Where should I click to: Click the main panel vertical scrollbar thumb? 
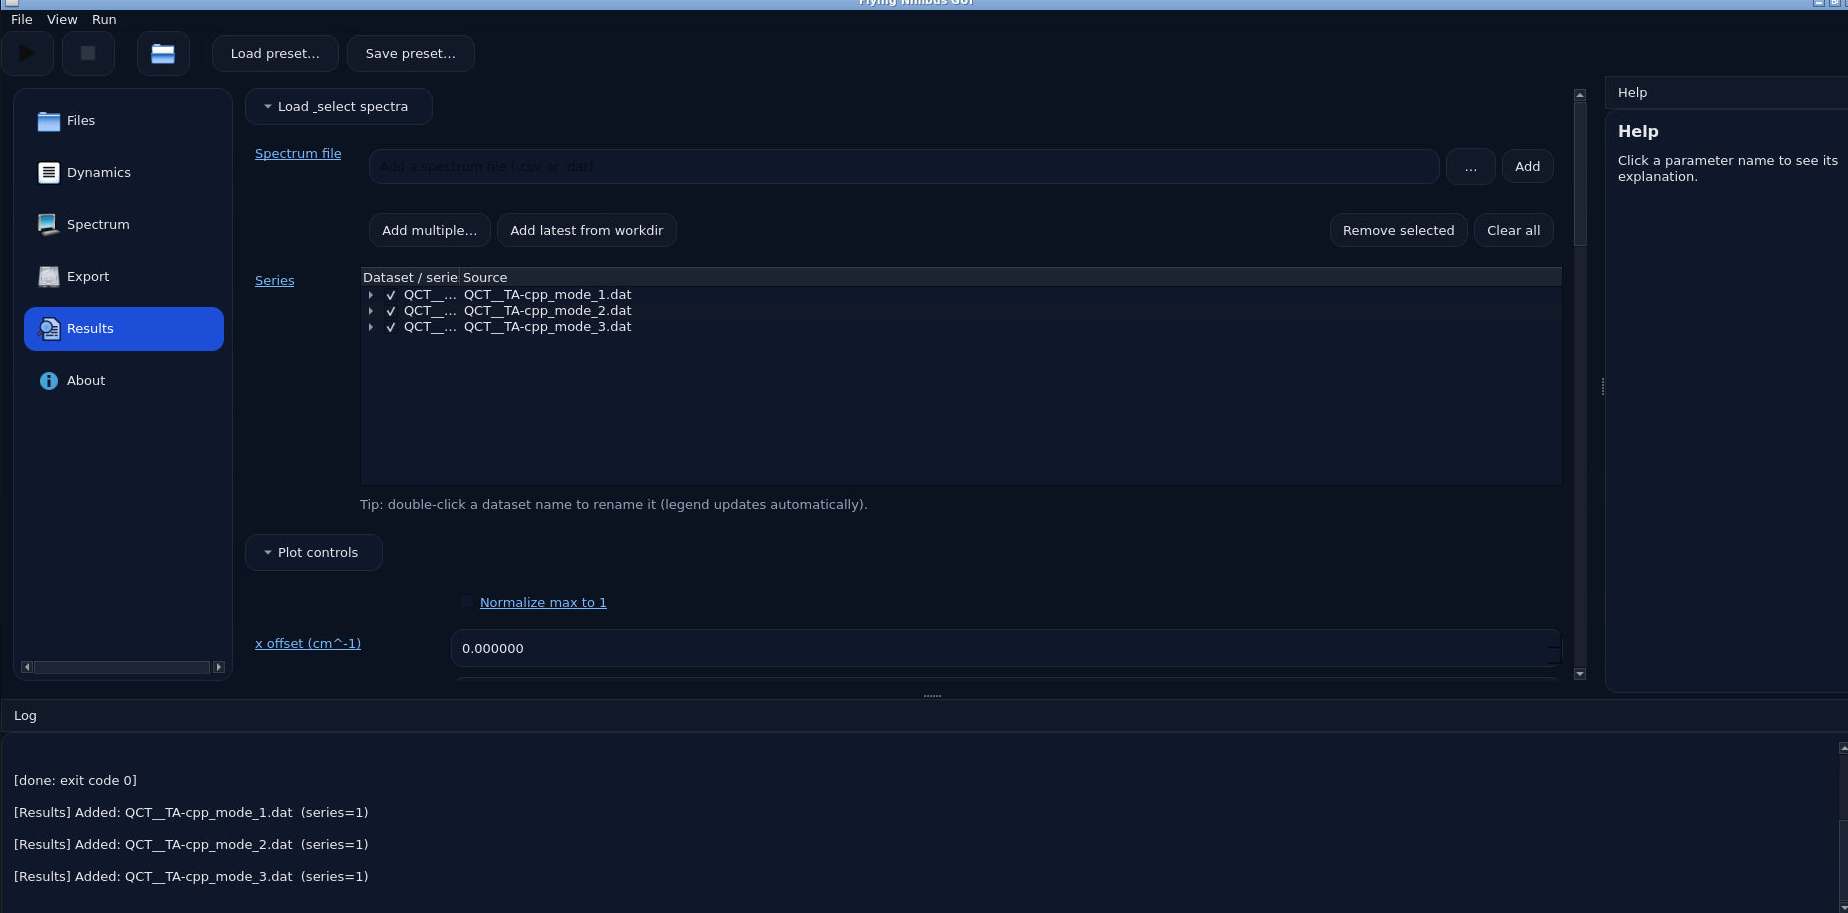[x=1580, y=174]
